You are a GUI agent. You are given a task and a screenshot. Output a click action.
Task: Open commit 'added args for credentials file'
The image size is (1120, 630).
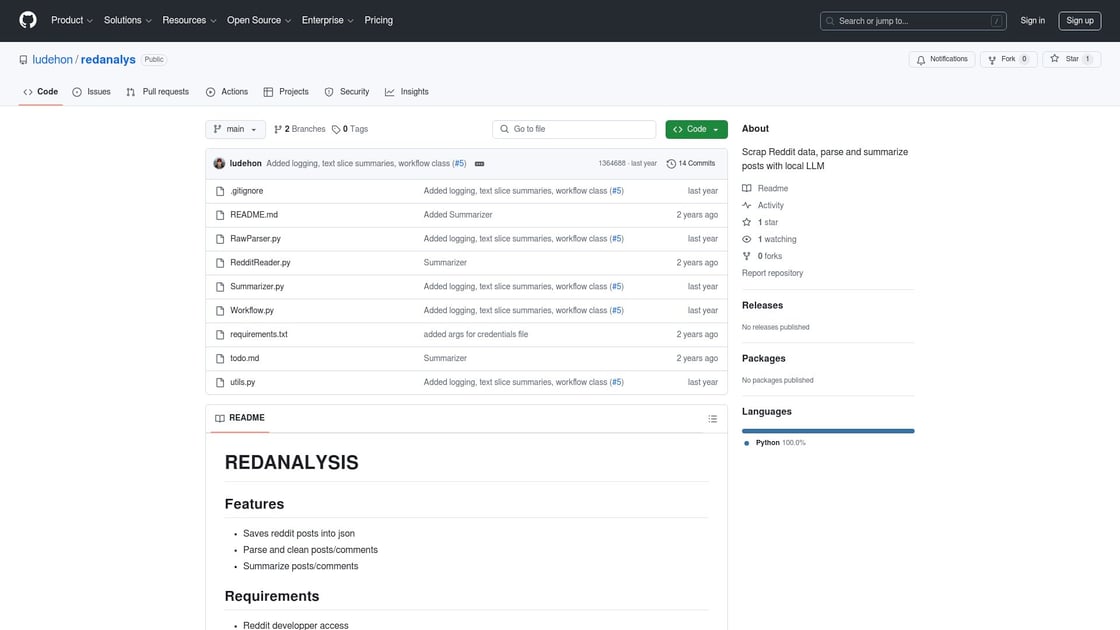click(476, 334)
